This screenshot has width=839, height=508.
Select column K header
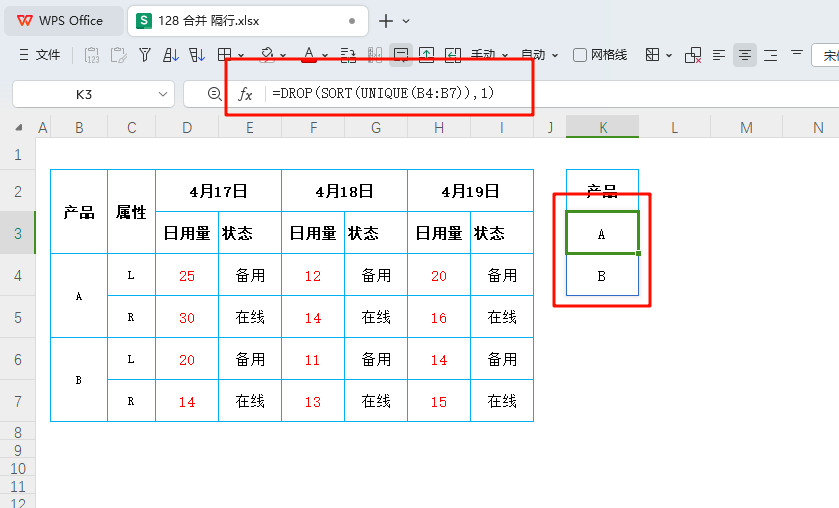tap(602, 127)
